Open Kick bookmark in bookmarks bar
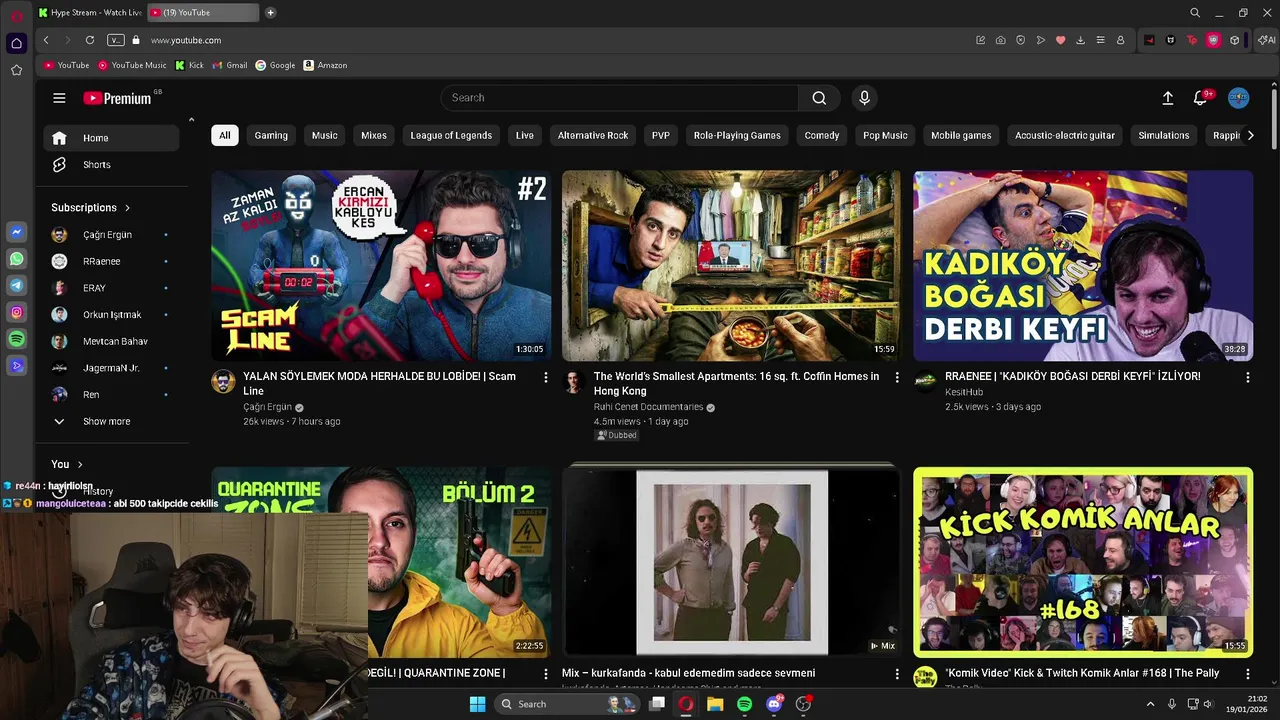Image resolution: width=1280 pixels, height=720 pixels. (x=189, y=65)
